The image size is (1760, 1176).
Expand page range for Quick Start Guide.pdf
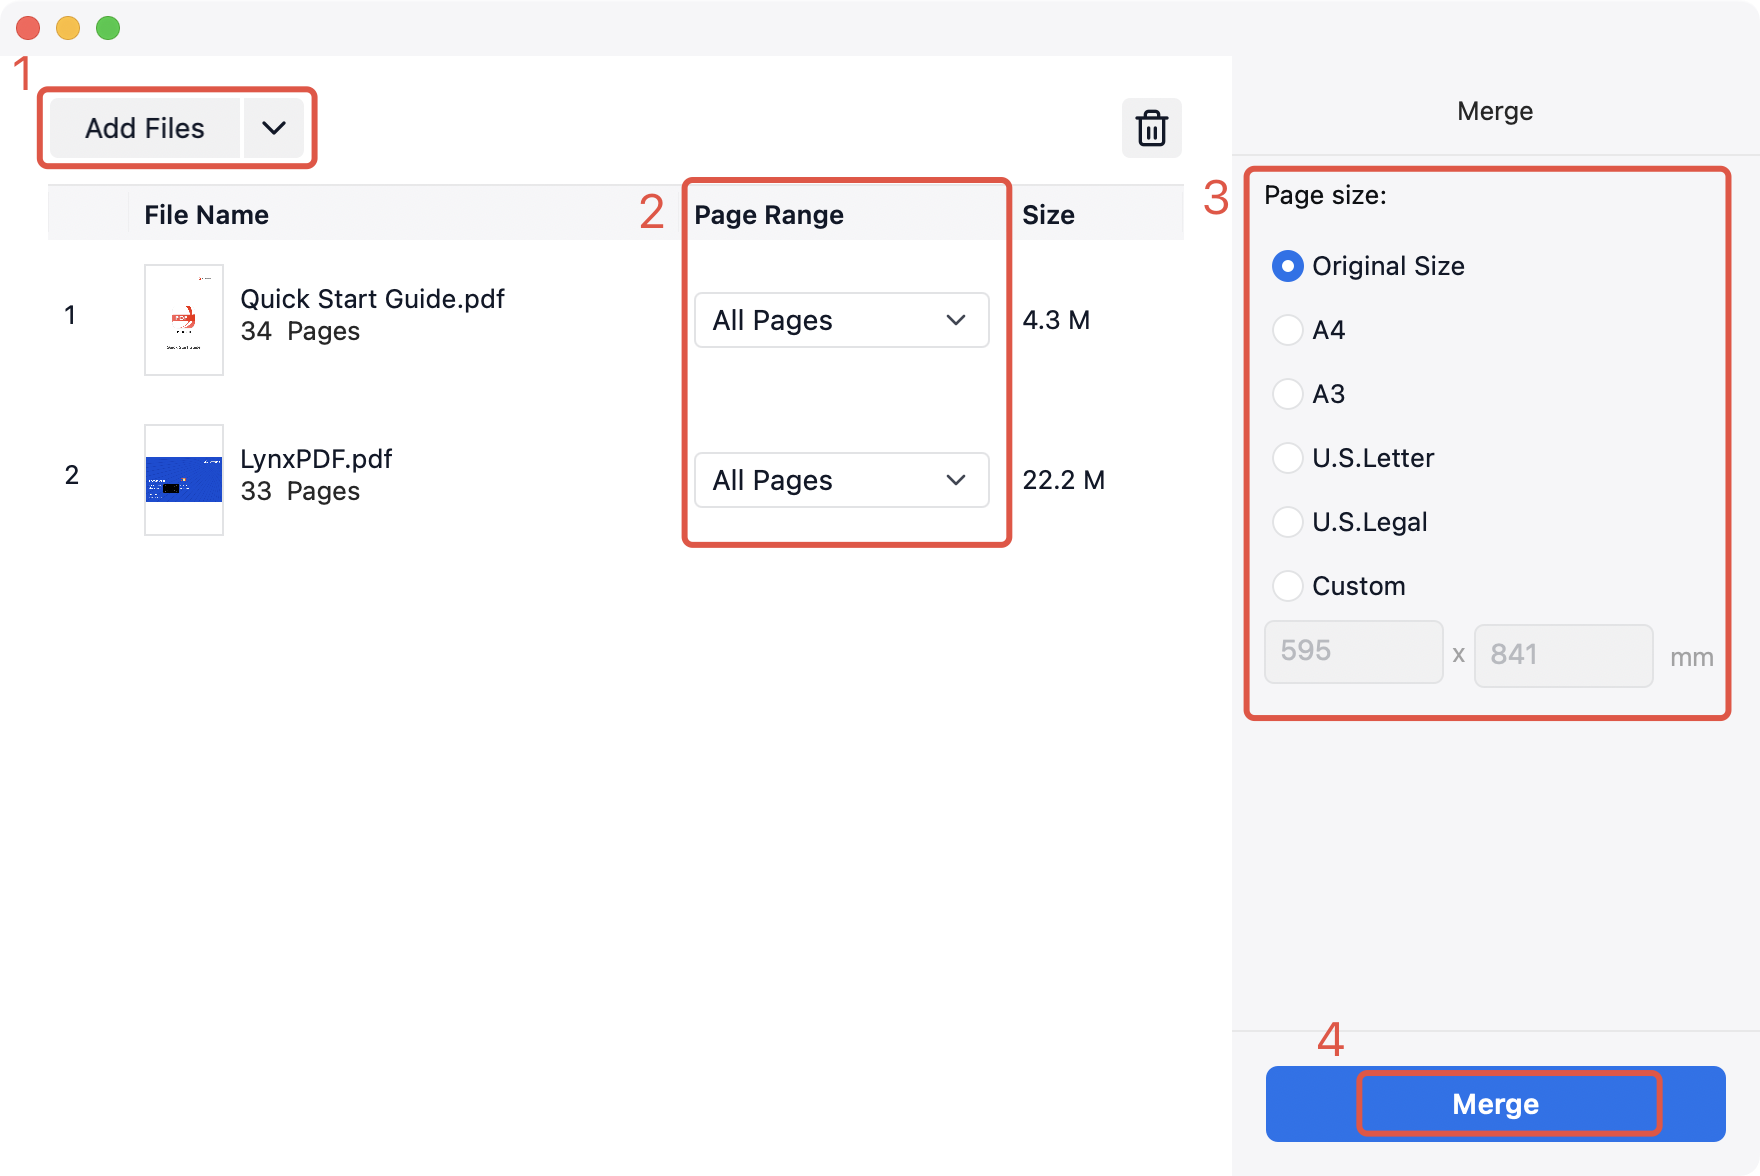[x=841, y=320]
